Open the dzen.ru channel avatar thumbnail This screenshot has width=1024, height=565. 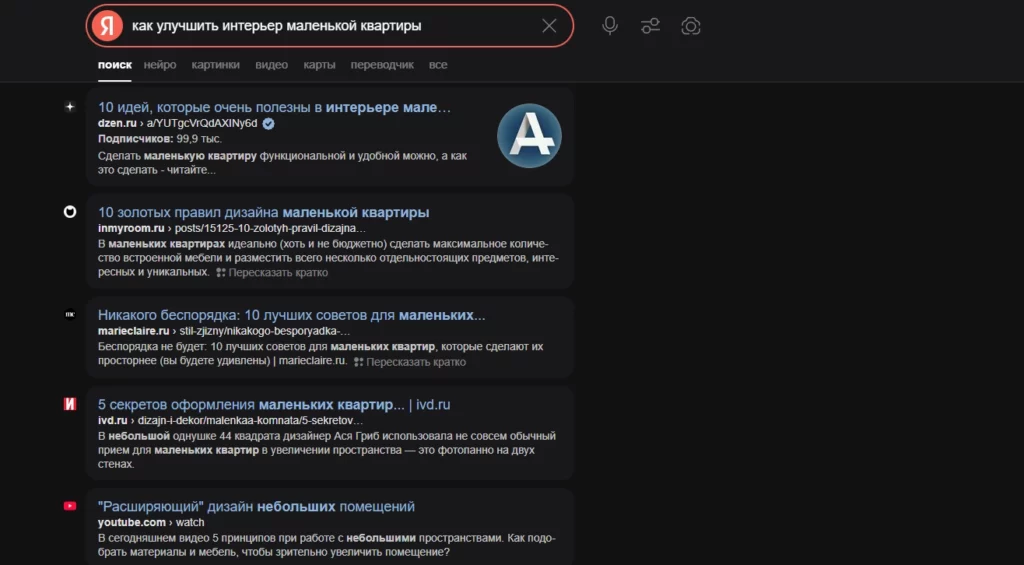pos(529,136)
